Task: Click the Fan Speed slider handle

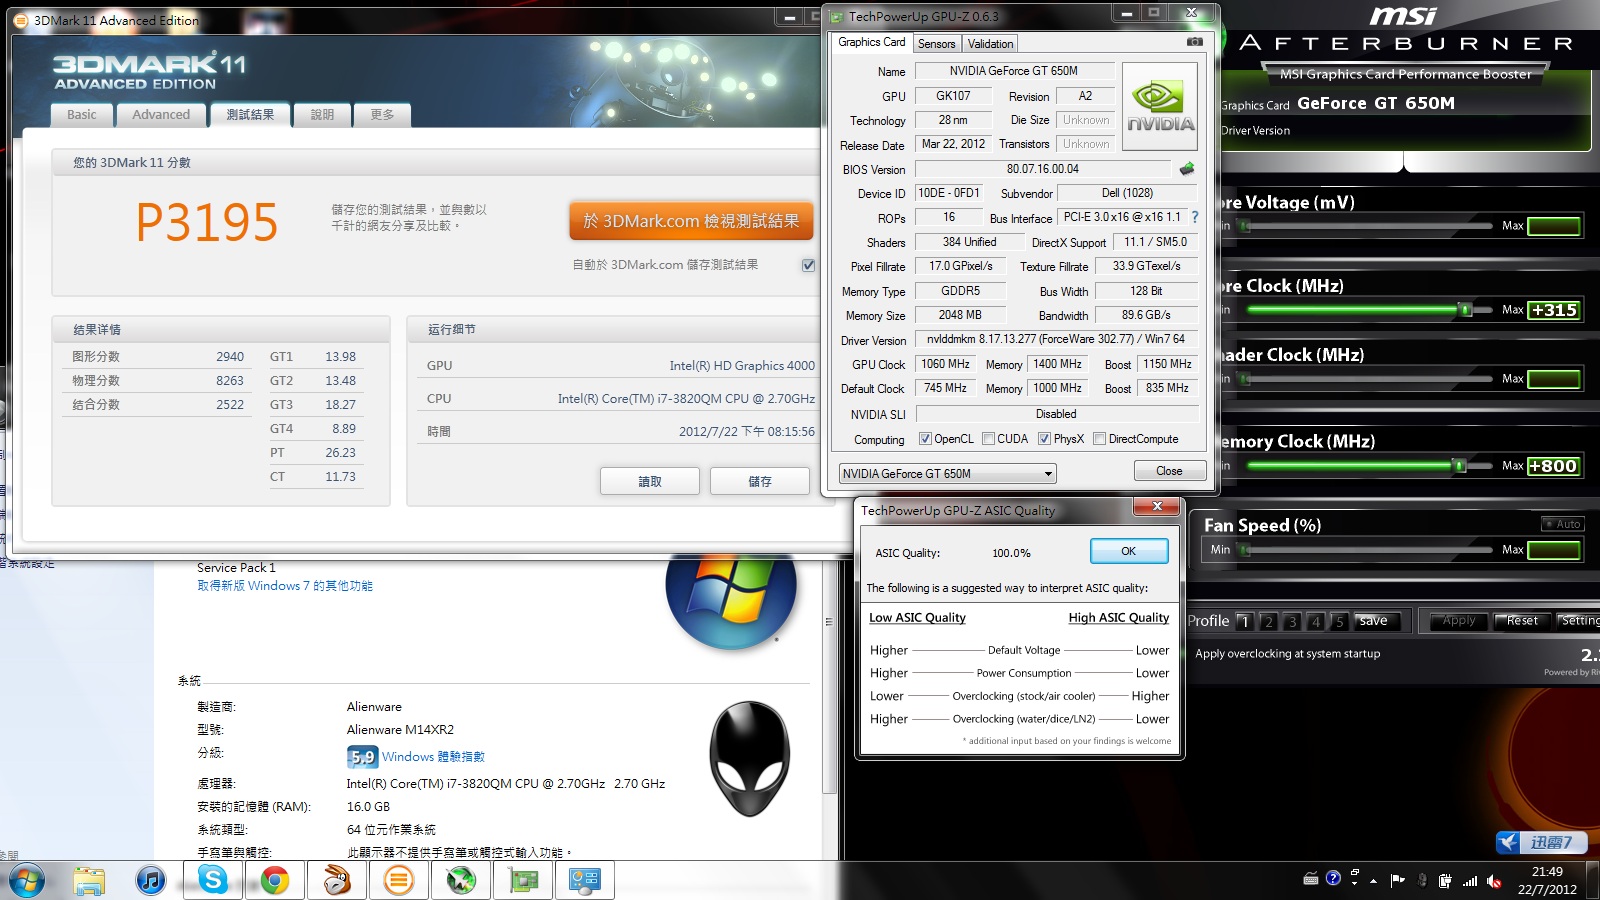Action: coord(1245,550)
